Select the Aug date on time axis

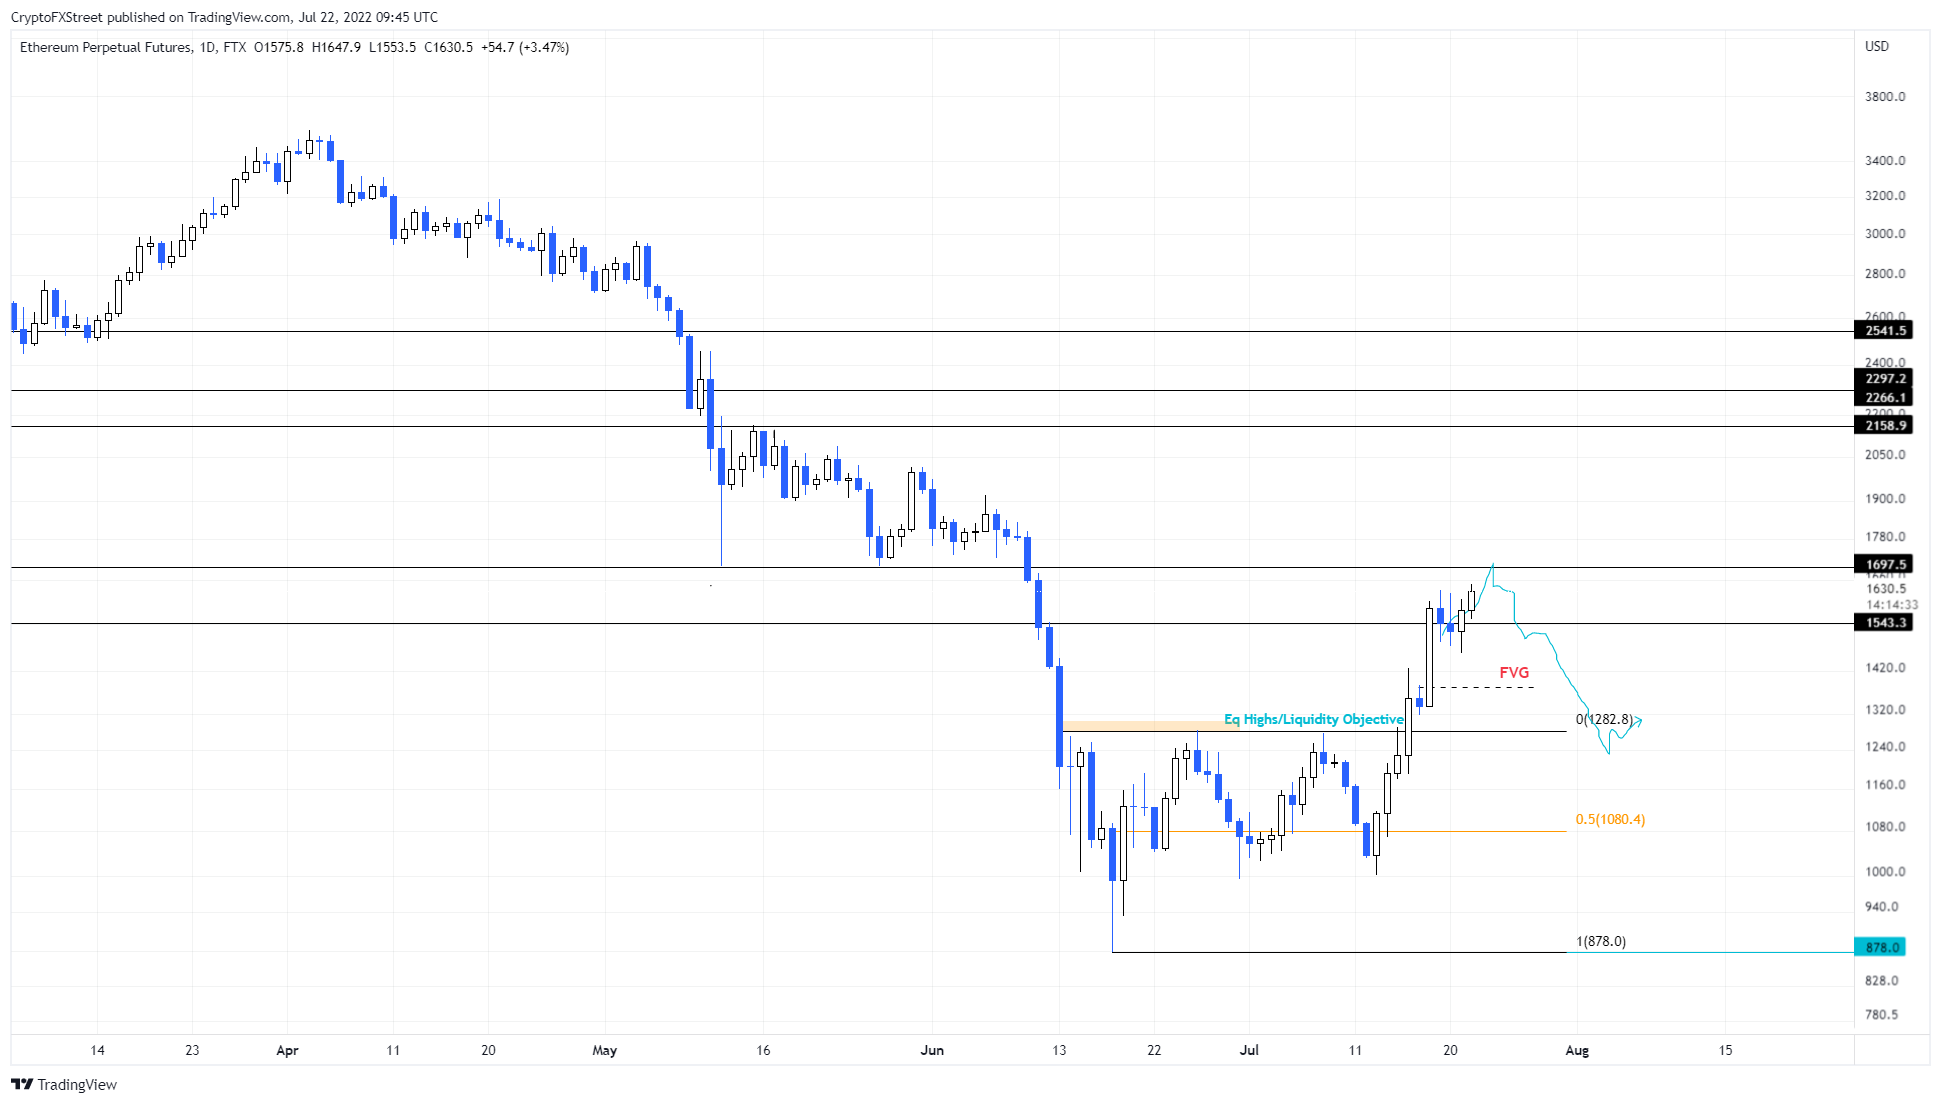[x=1577, y=1050]
